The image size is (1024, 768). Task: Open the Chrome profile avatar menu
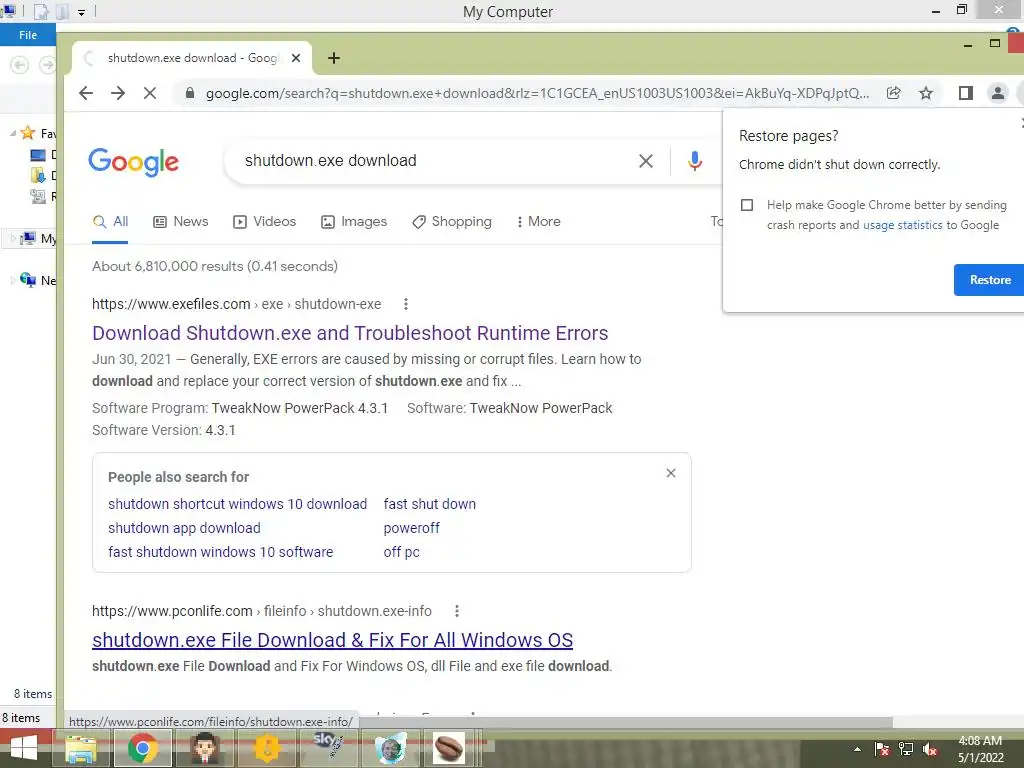[998, 93]
